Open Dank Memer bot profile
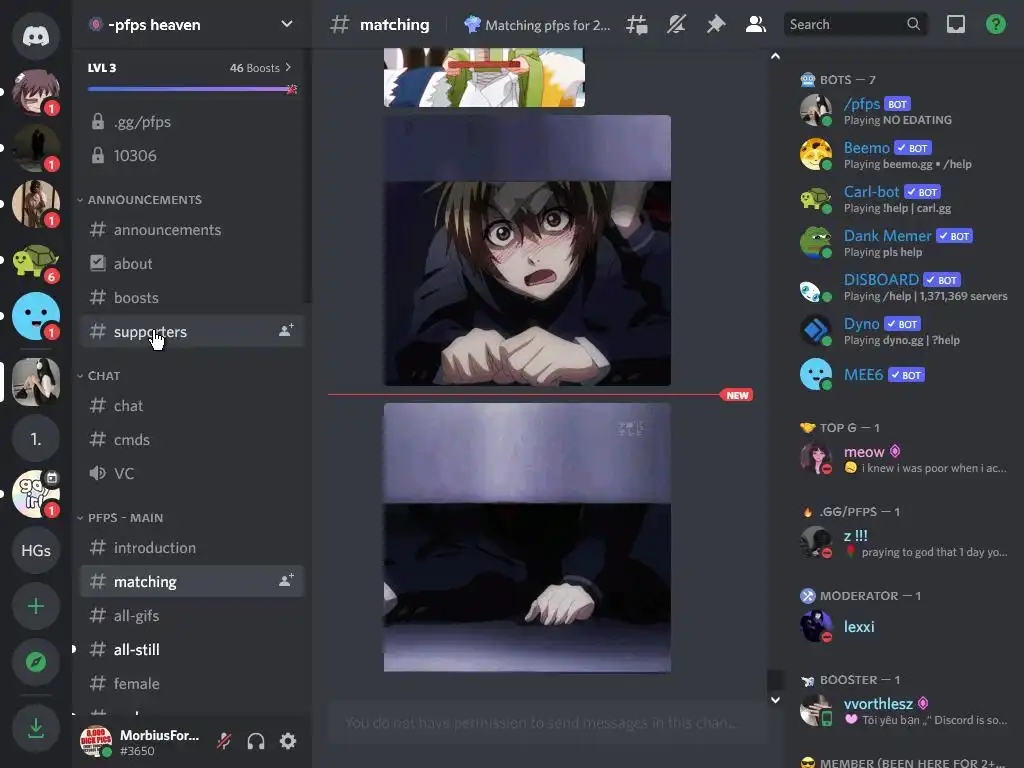 pyautogui.click(x=905, y=243)
